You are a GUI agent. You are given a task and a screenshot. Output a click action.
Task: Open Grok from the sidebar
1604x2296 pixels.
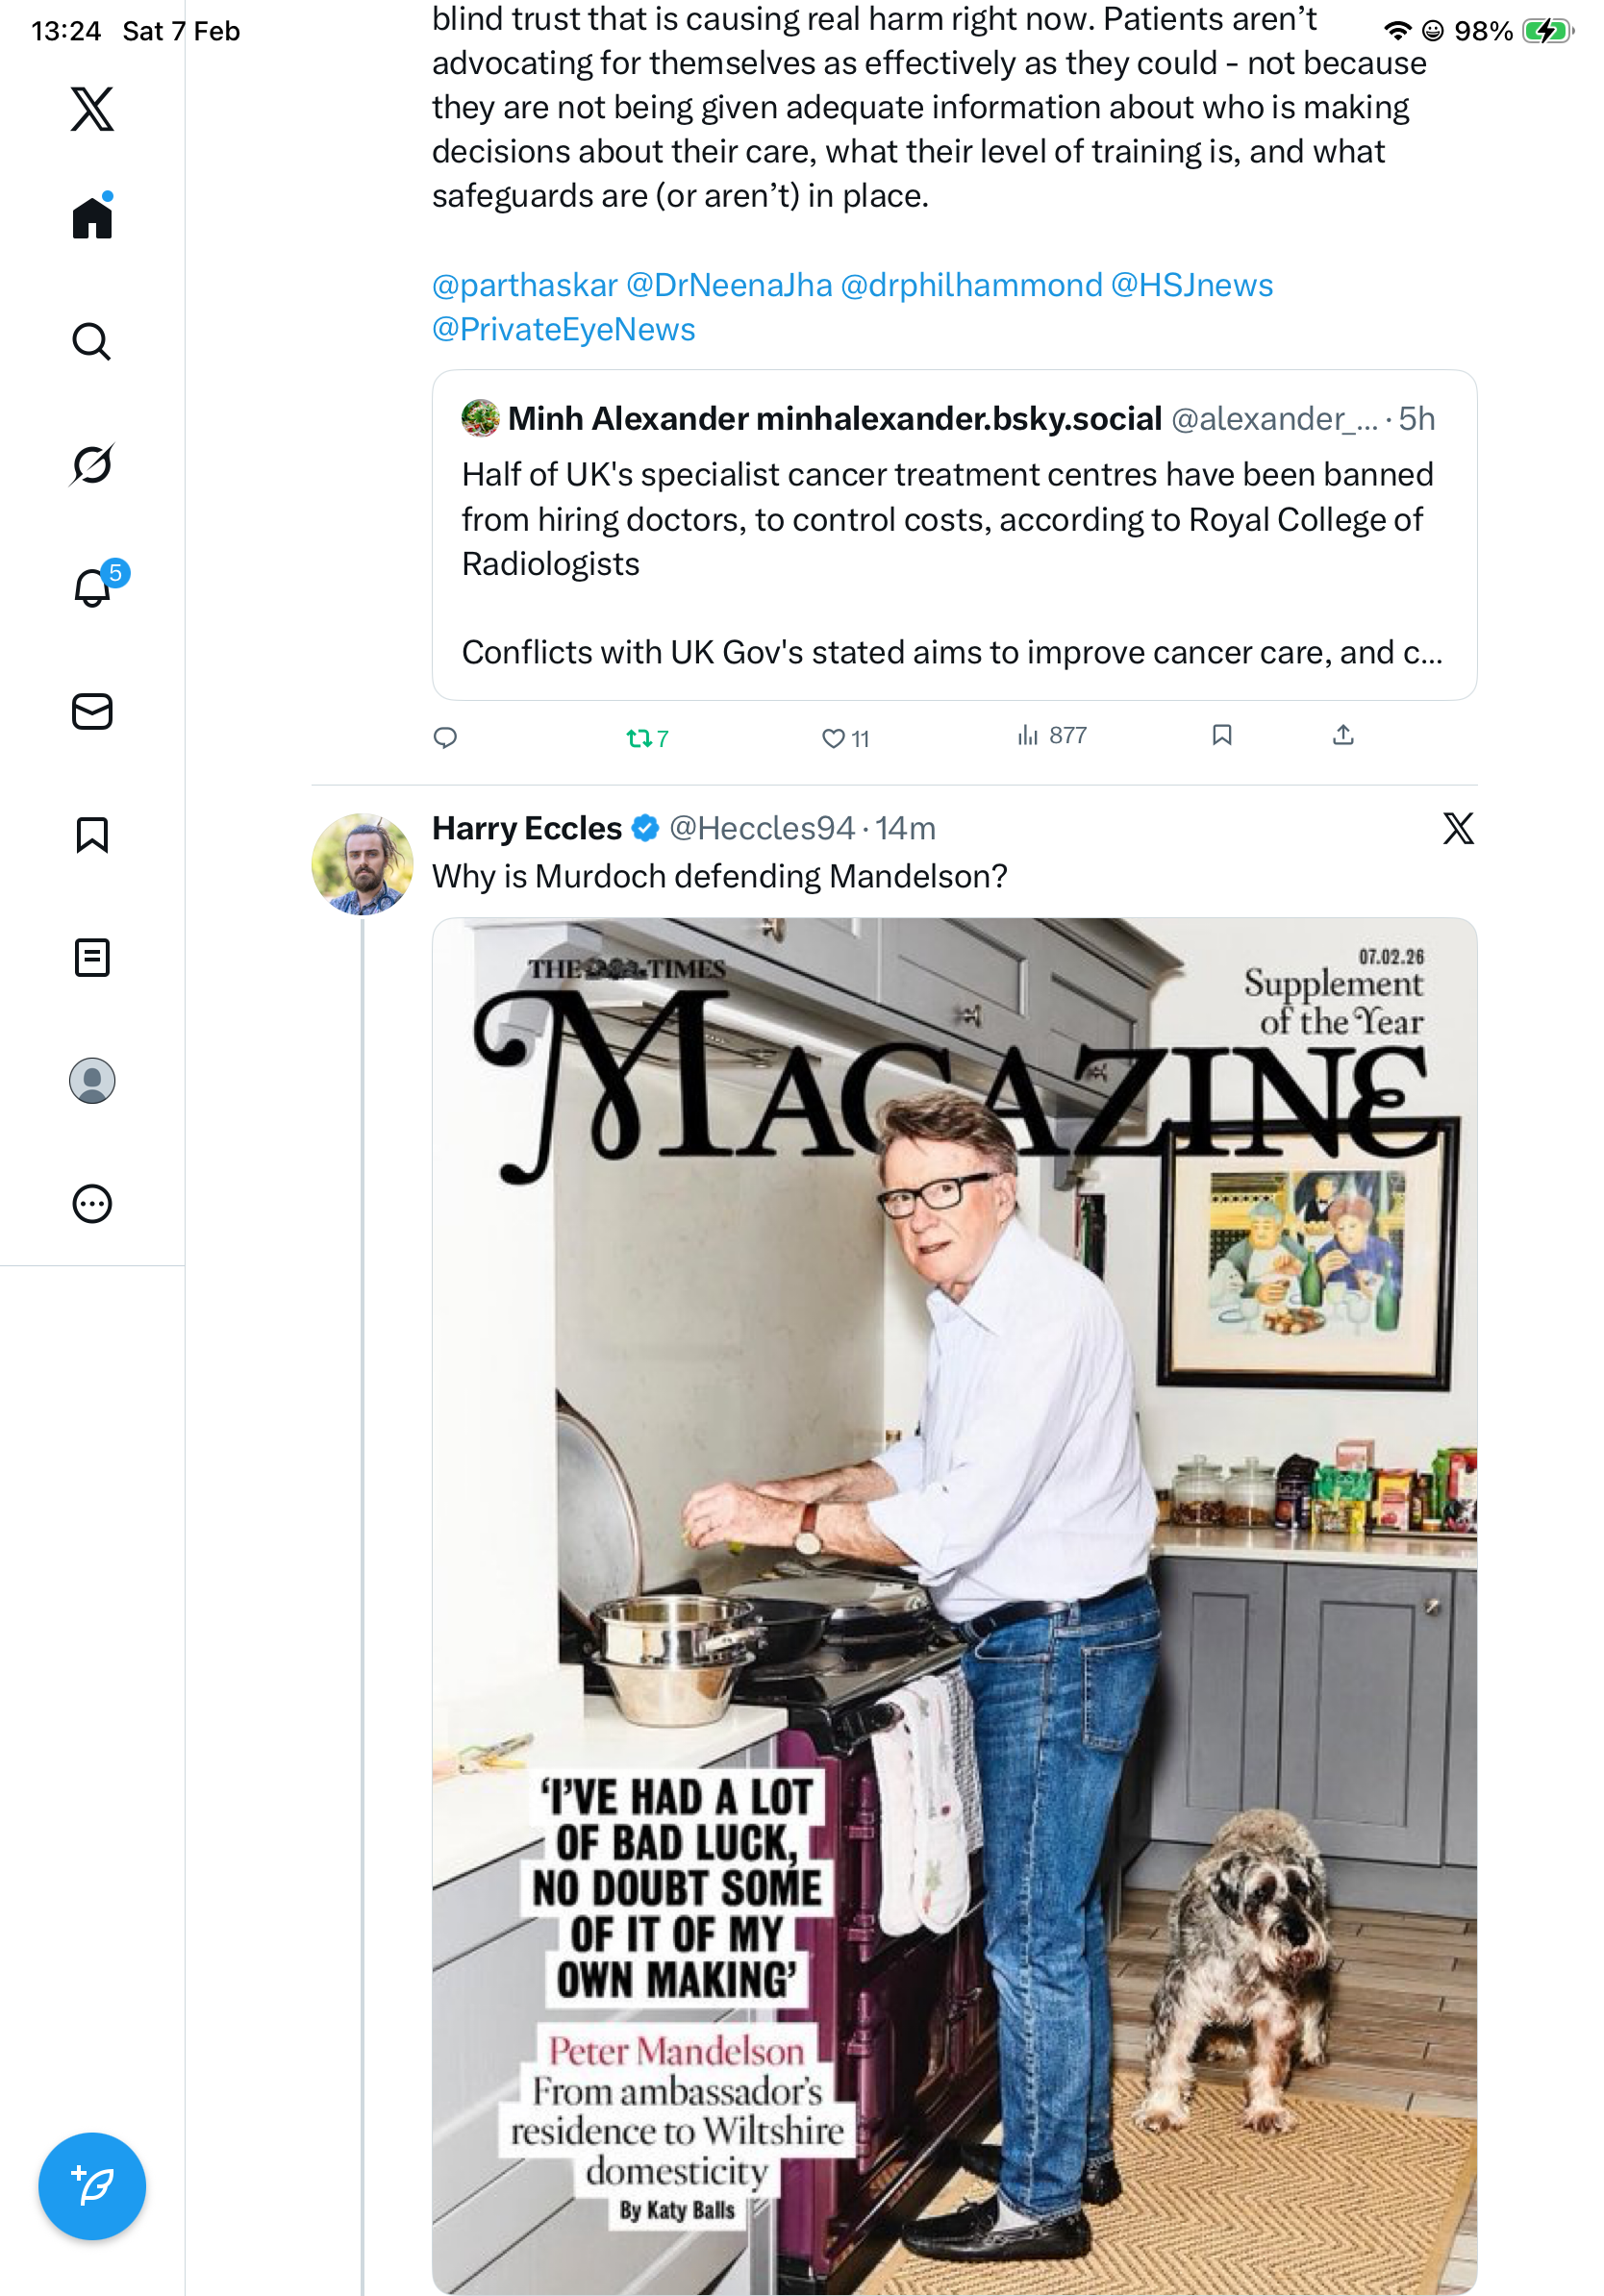[92, 464]
